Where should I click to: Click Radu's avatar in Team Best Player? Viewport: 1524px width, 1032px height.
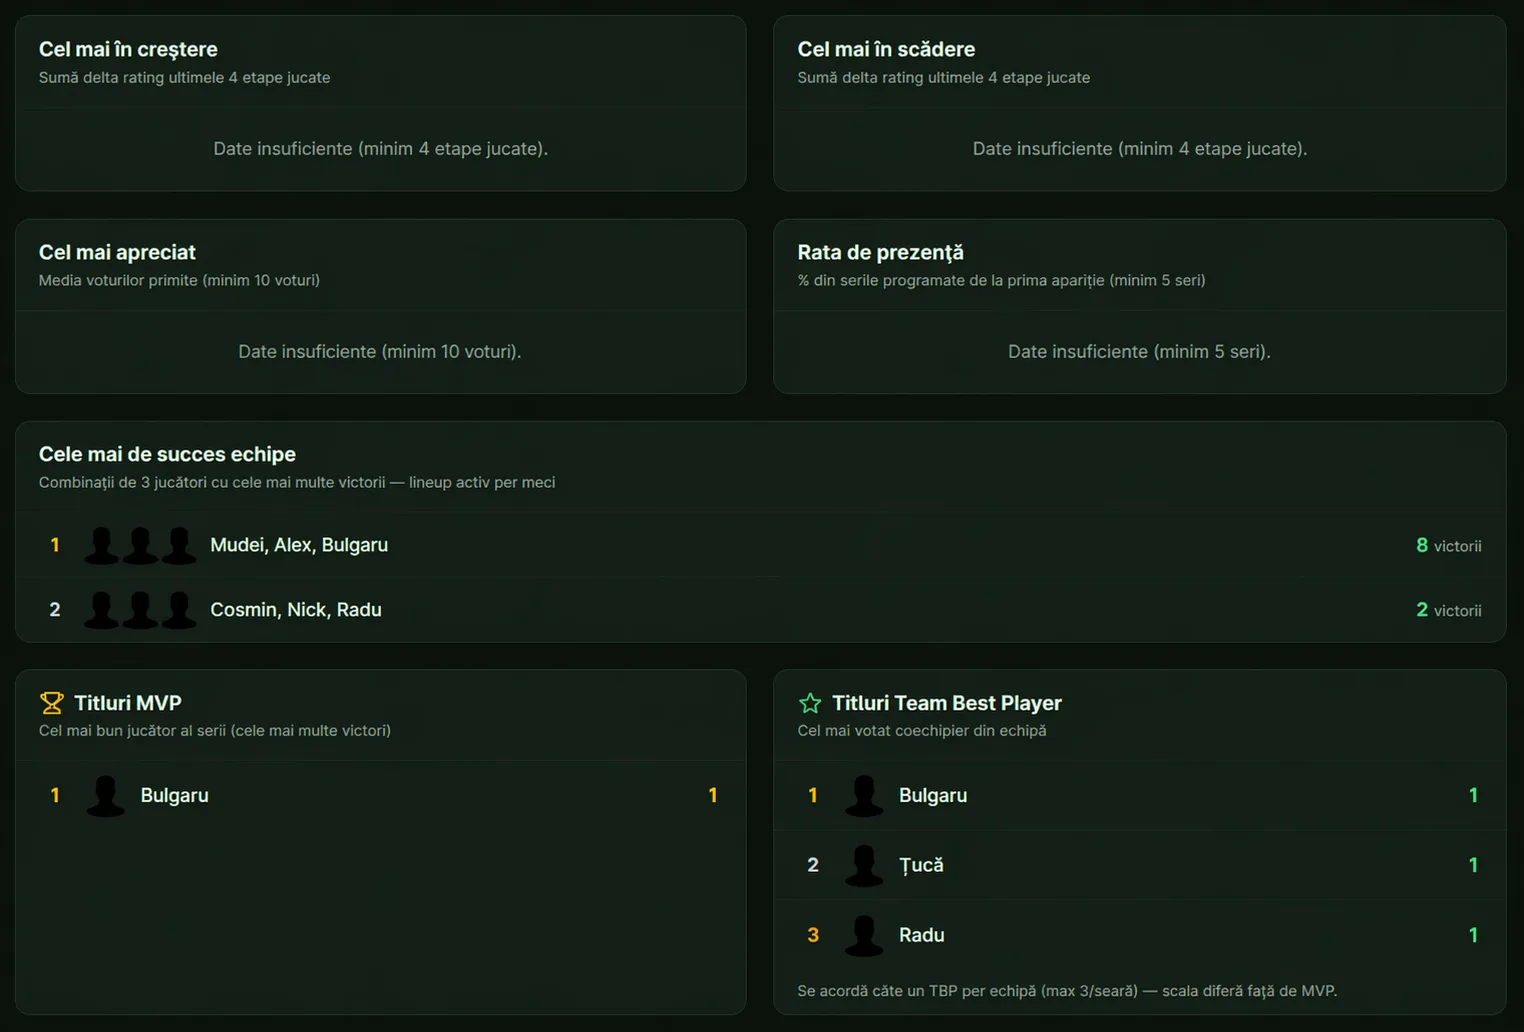coord(864,935)
